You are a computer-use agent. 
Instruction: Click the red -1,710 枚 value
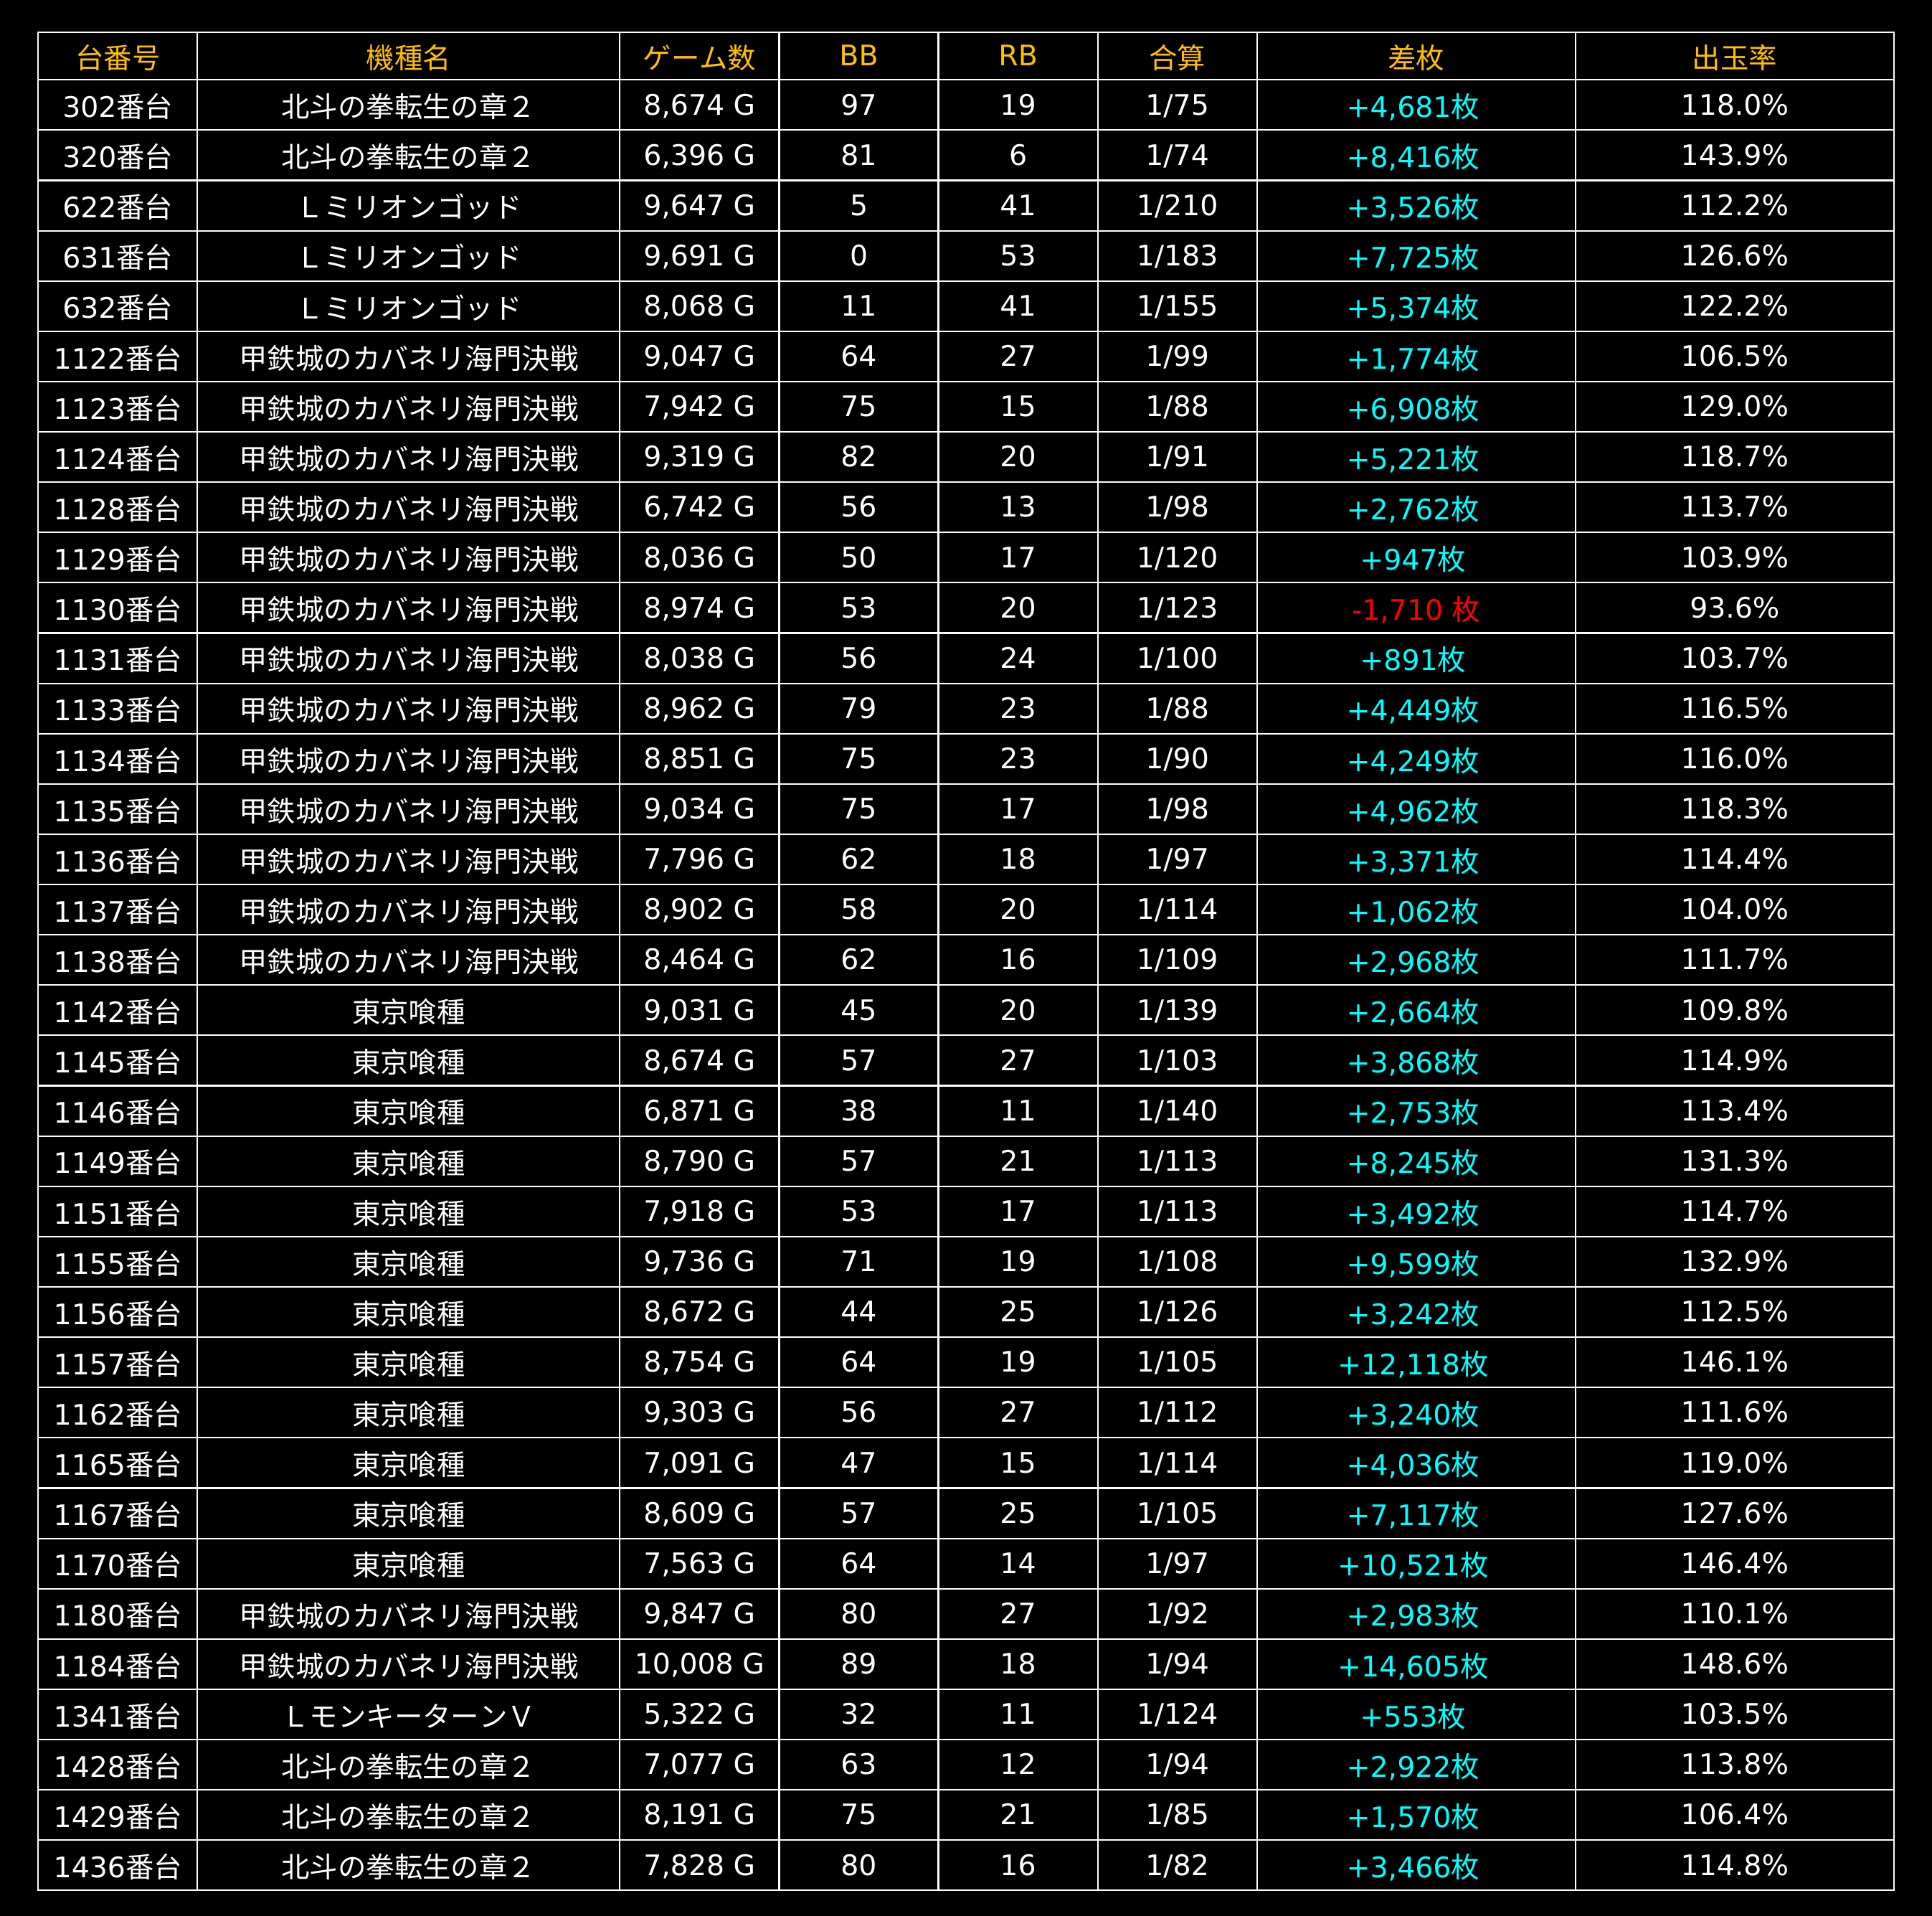coord(1415,609)
